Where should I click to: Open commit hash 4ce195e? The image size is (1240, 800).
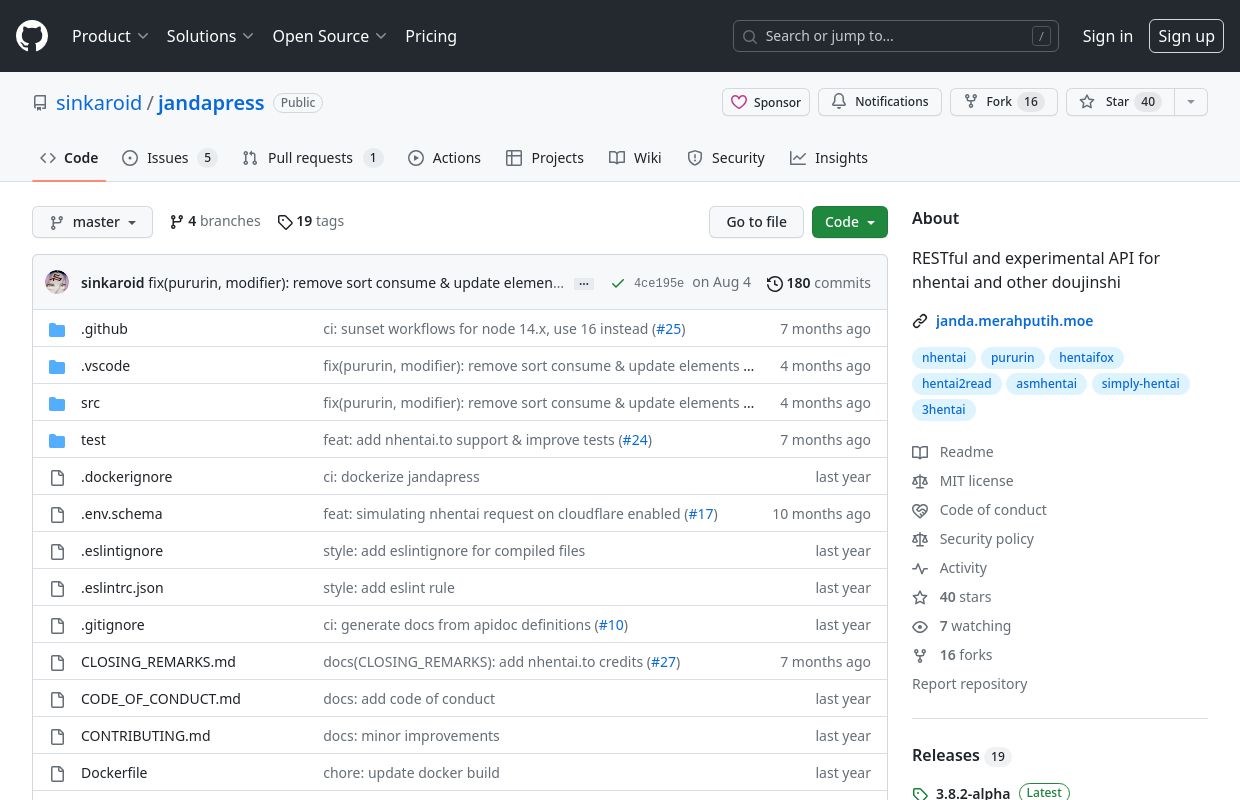click(x=659, y=283)
